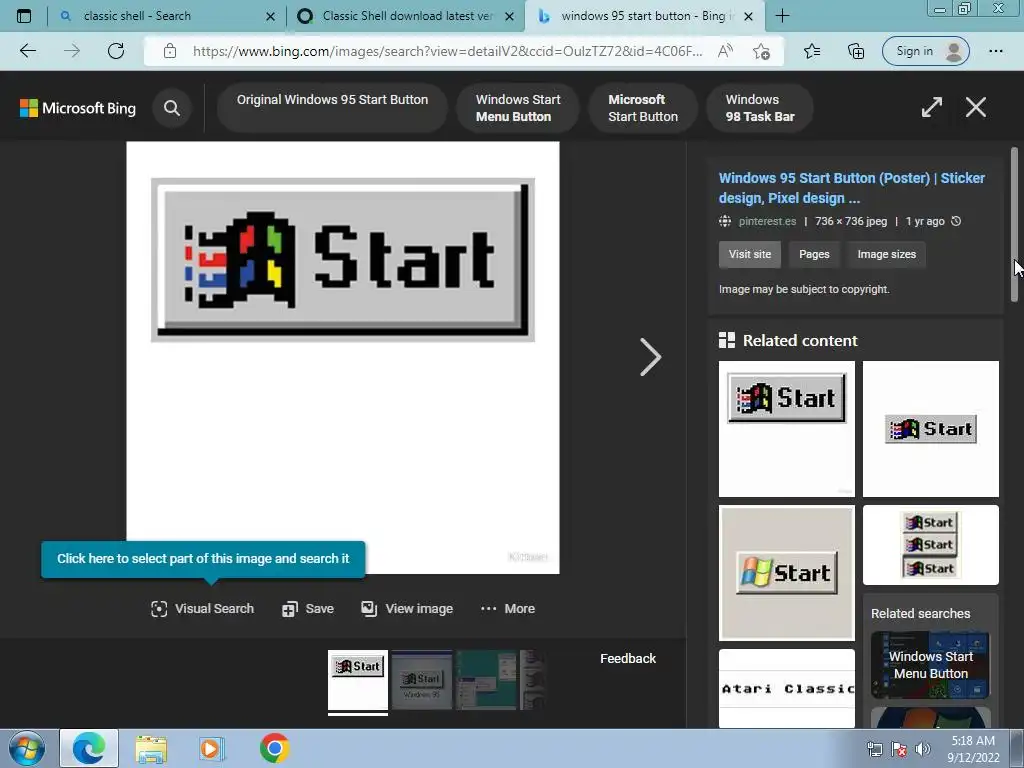Open the Favorites list icon
1024x768 pixels.
click(812, 51)
